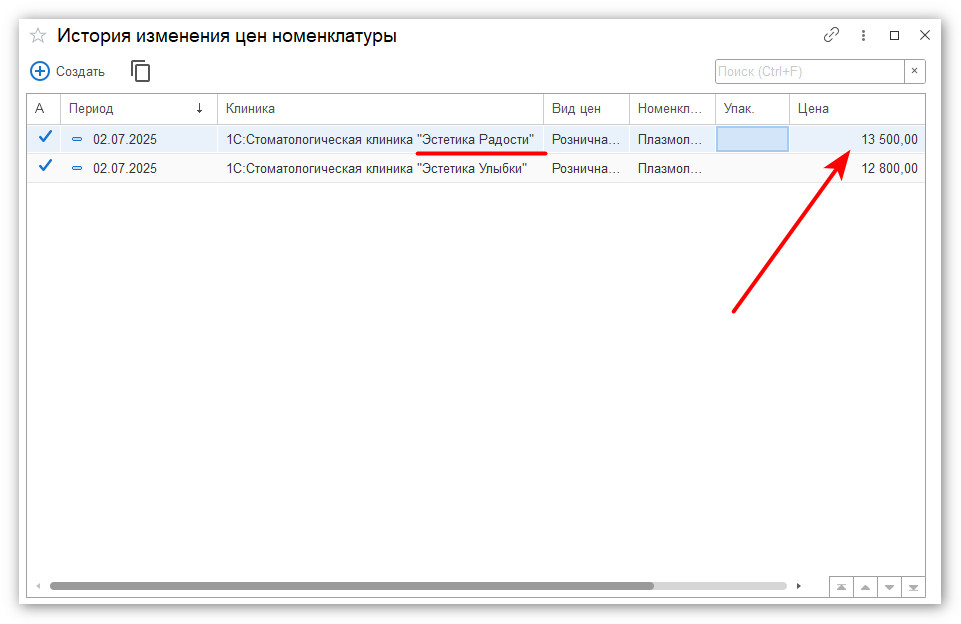Screen dimensions: 961x624
Task: Clear search field with X button
Action: pos(914,71)
